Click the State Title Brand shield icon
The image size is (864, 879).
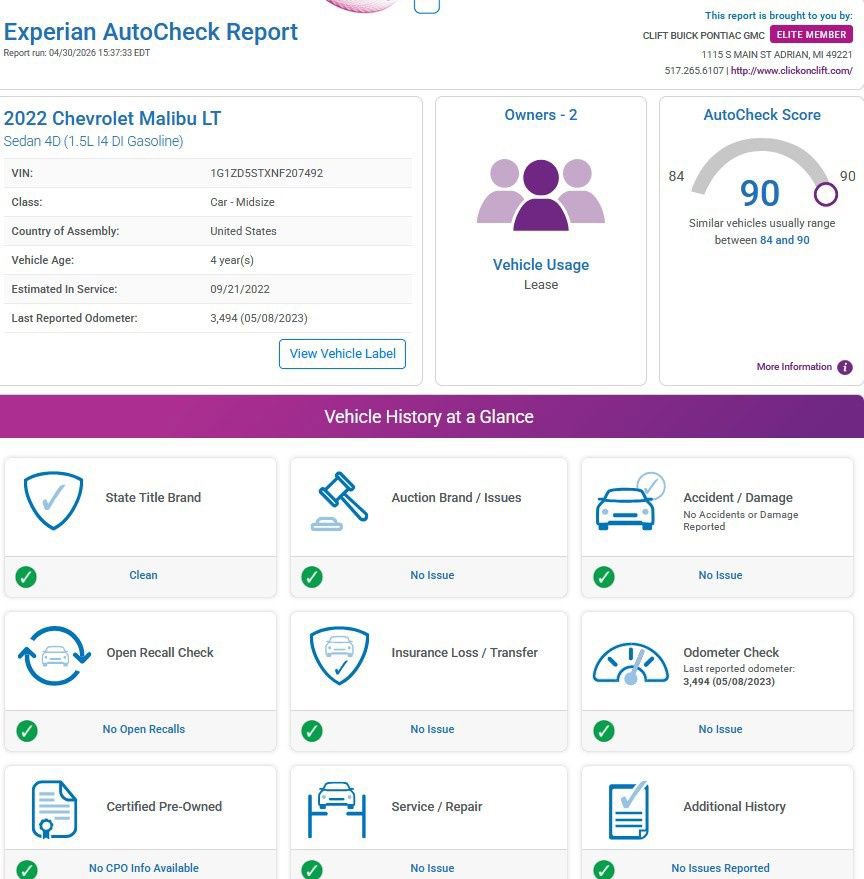[x=53, y=500]
